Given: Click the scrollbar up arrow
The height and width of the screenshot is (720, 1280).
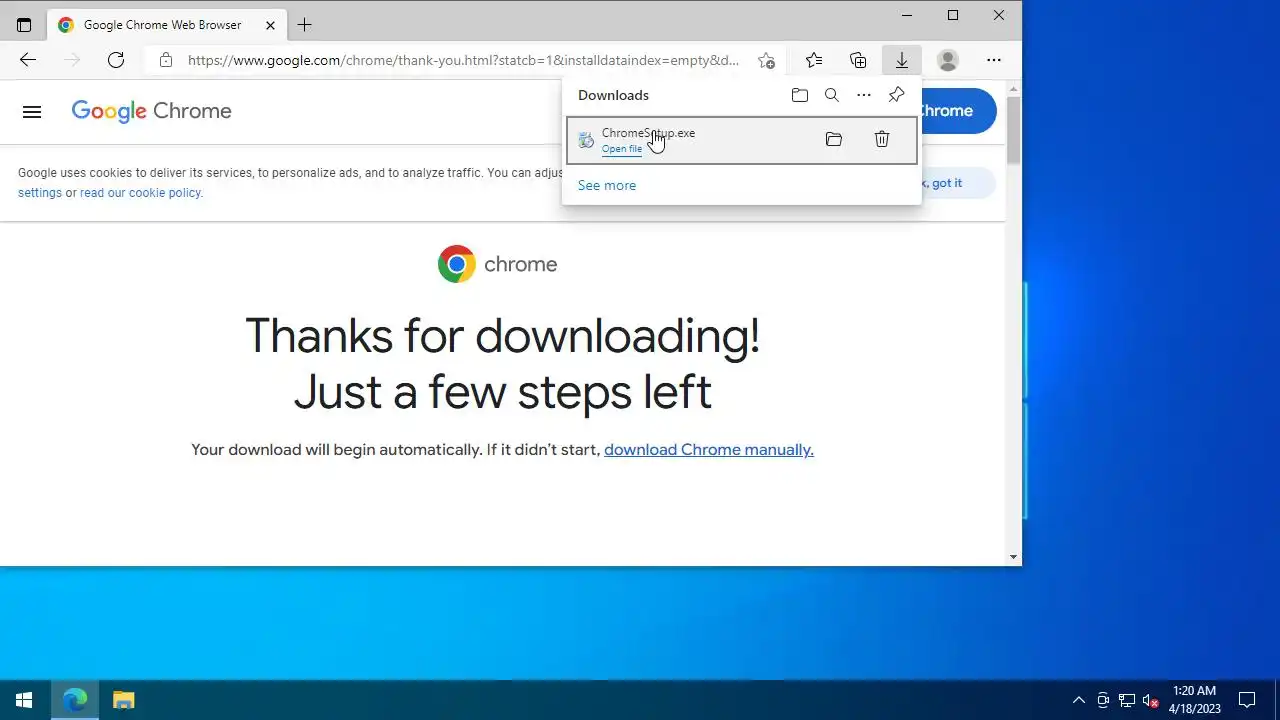Looking at the screenshot, I should click(1014, 88).
